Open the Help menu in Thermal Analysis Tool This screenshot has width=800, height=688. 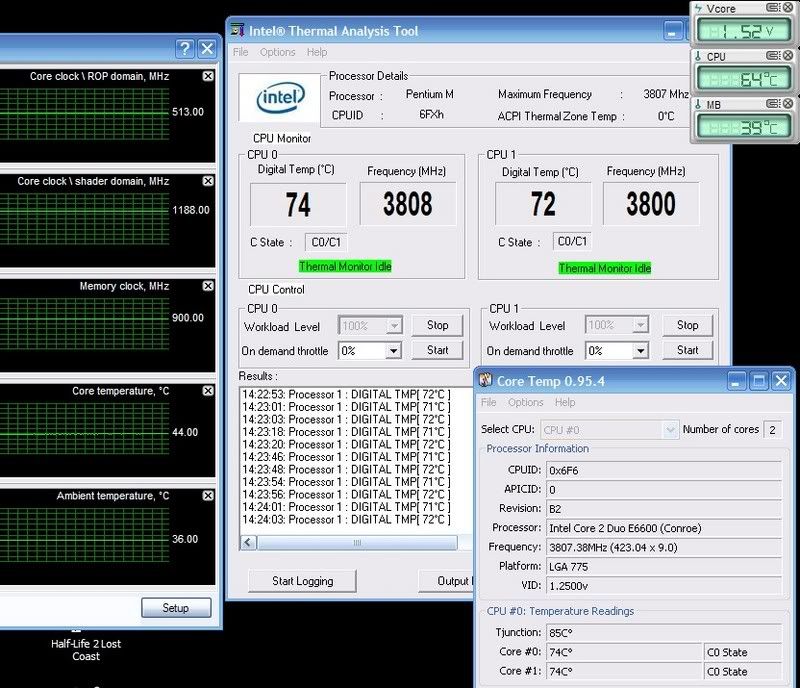(x=317, y=52)
